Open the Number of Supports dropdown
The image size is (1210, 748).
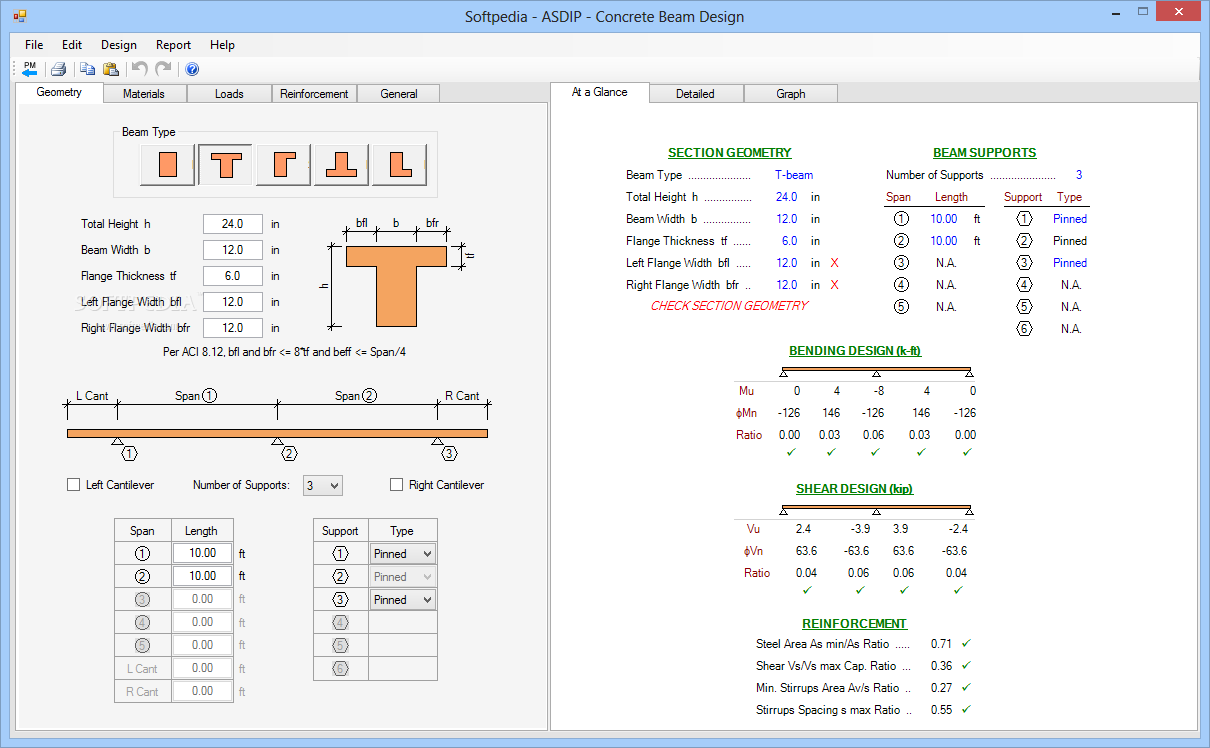pos(322,485)
